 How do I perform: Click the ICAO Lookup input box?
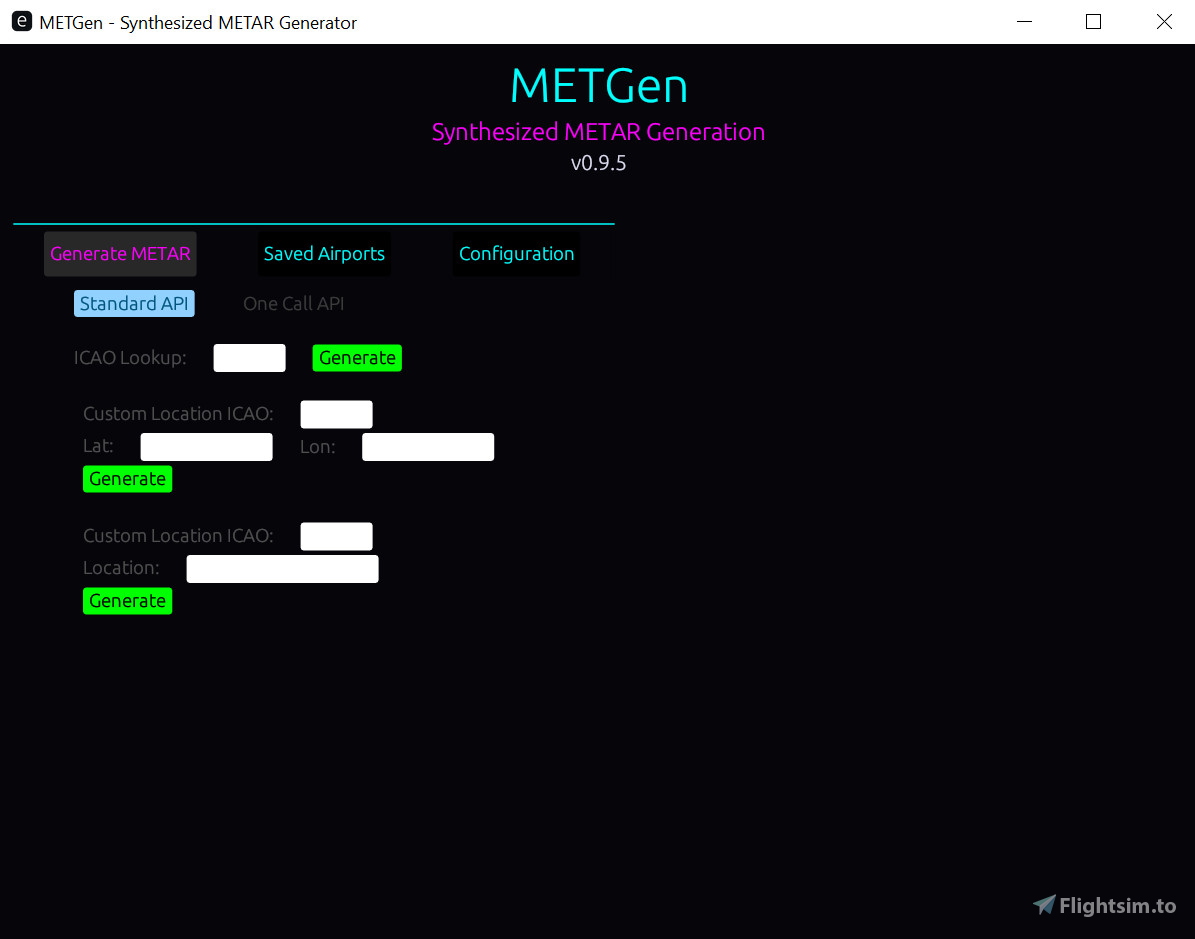click(249, 357)
